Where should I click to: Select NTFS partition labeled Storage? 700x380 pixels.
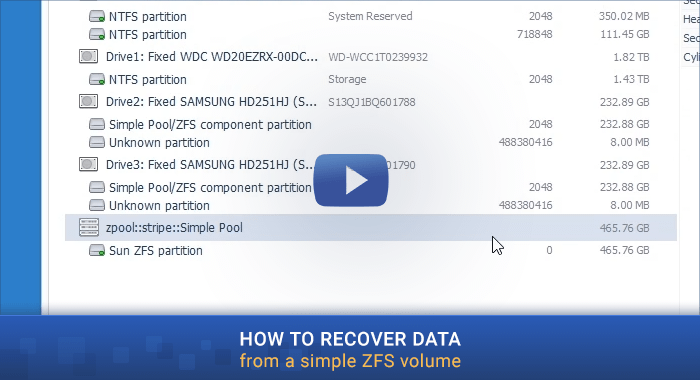click(371, 79)
